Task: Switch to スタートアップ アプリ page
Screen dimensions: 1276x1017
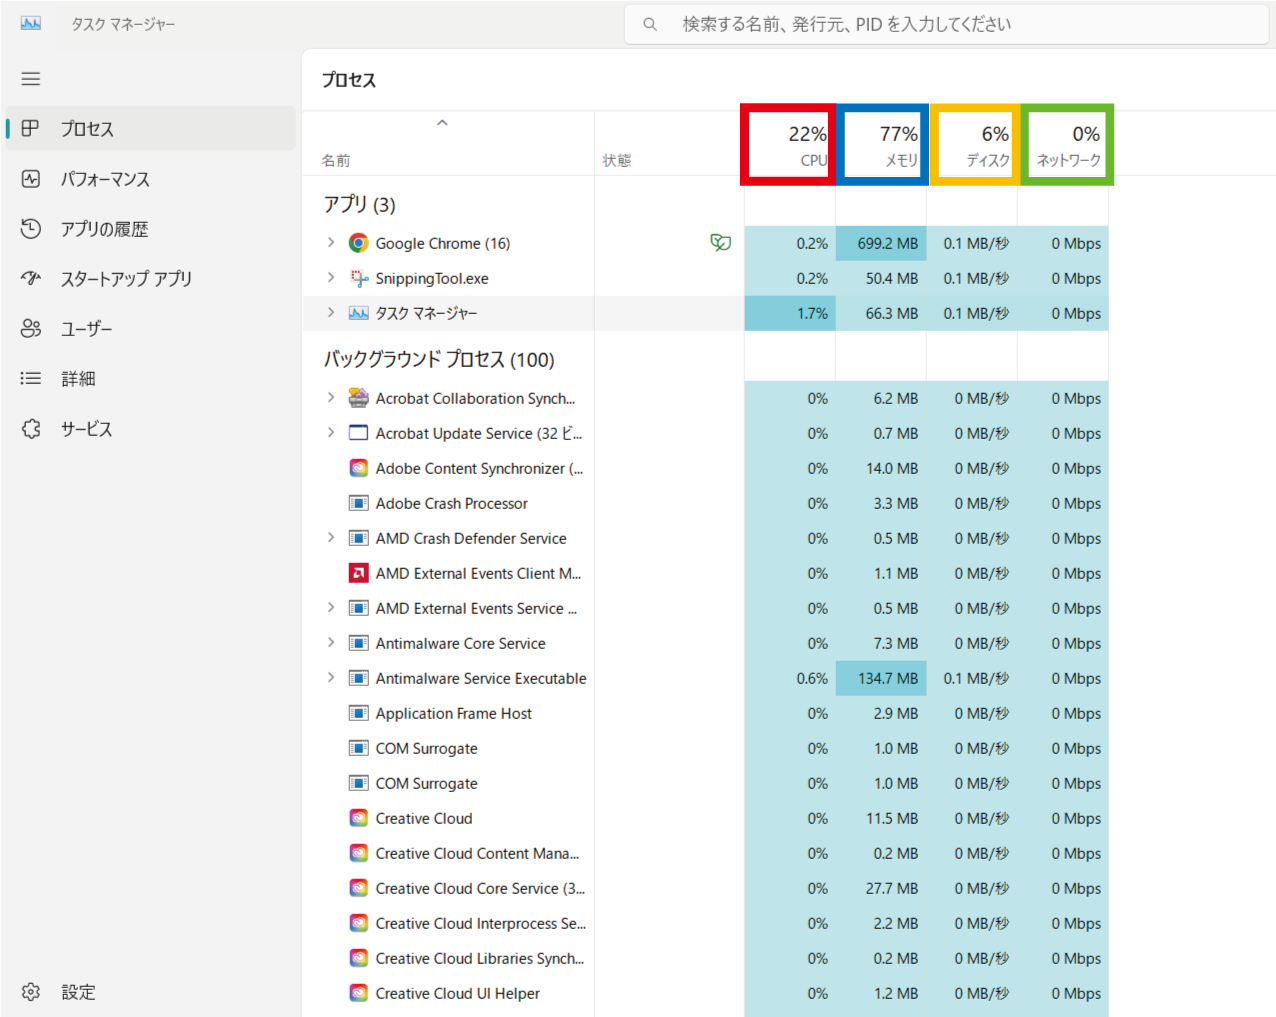Action: tap(151, 279)
